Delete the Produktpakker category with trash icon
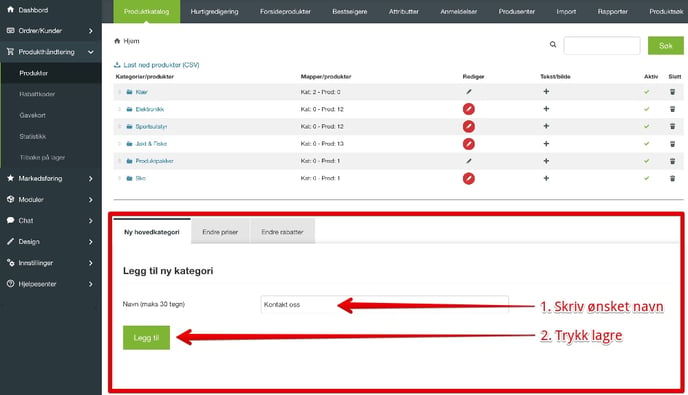The image size is (688, 395). (x=672, y=161)
